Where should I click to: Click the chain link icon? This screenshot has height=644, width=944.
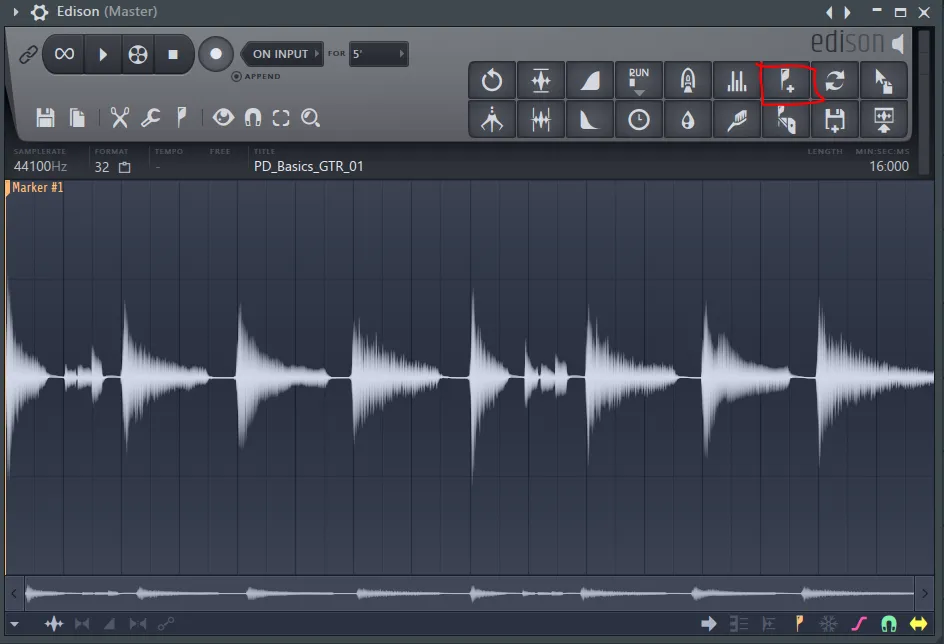[x=28, y=55]
